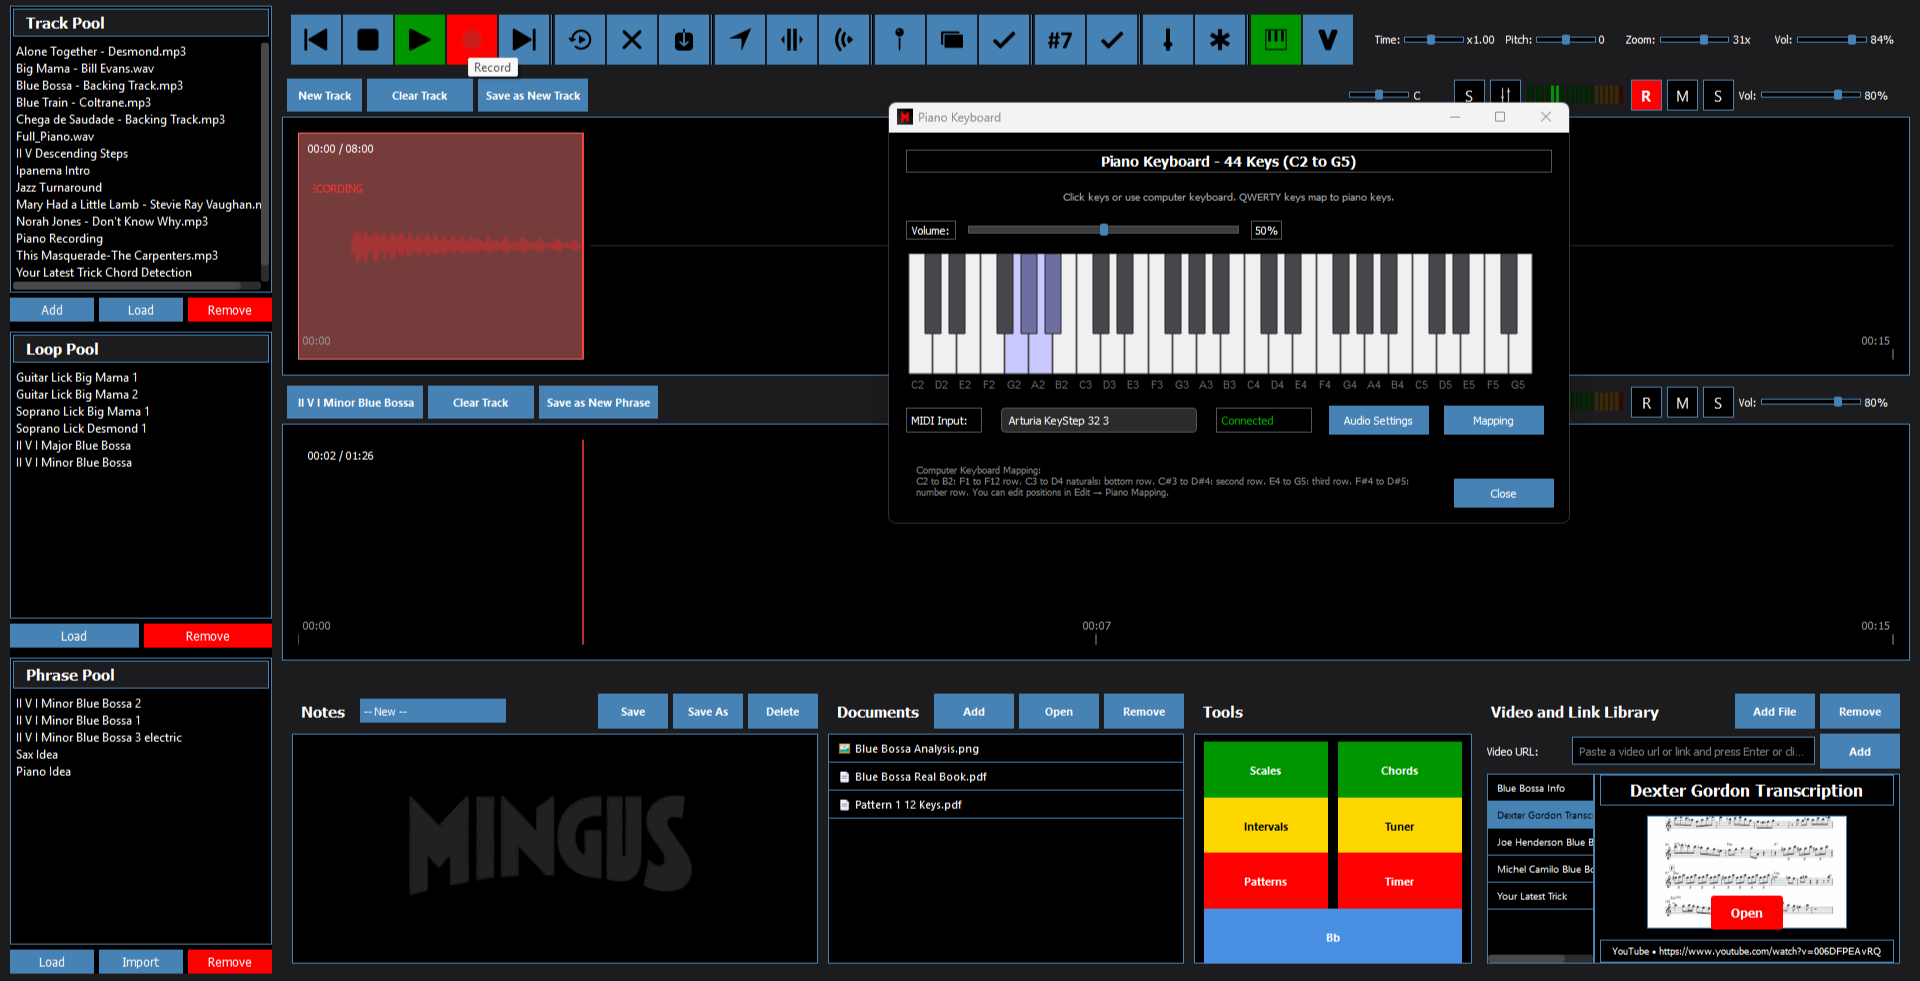The width and height of the screenshot is (1920, 981).
Task: Select "Ipanema Intro" in Track Pool
Action: pos(53,171)
